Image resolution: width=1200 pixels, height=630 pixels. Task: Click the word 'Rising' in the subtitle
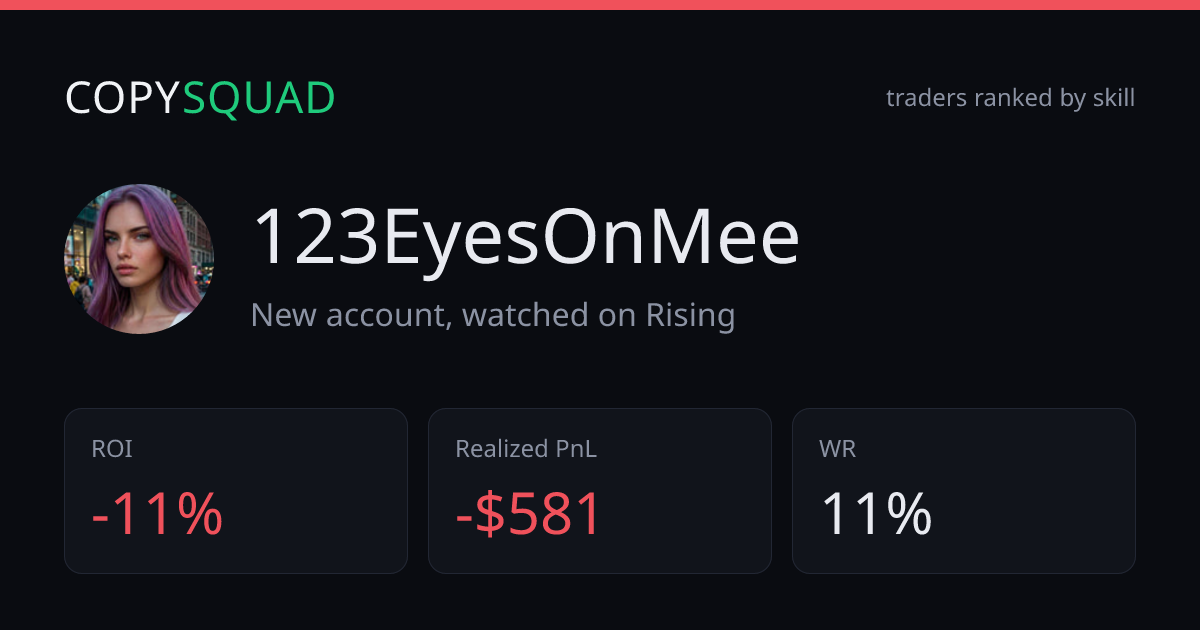[x=690, y=315]
